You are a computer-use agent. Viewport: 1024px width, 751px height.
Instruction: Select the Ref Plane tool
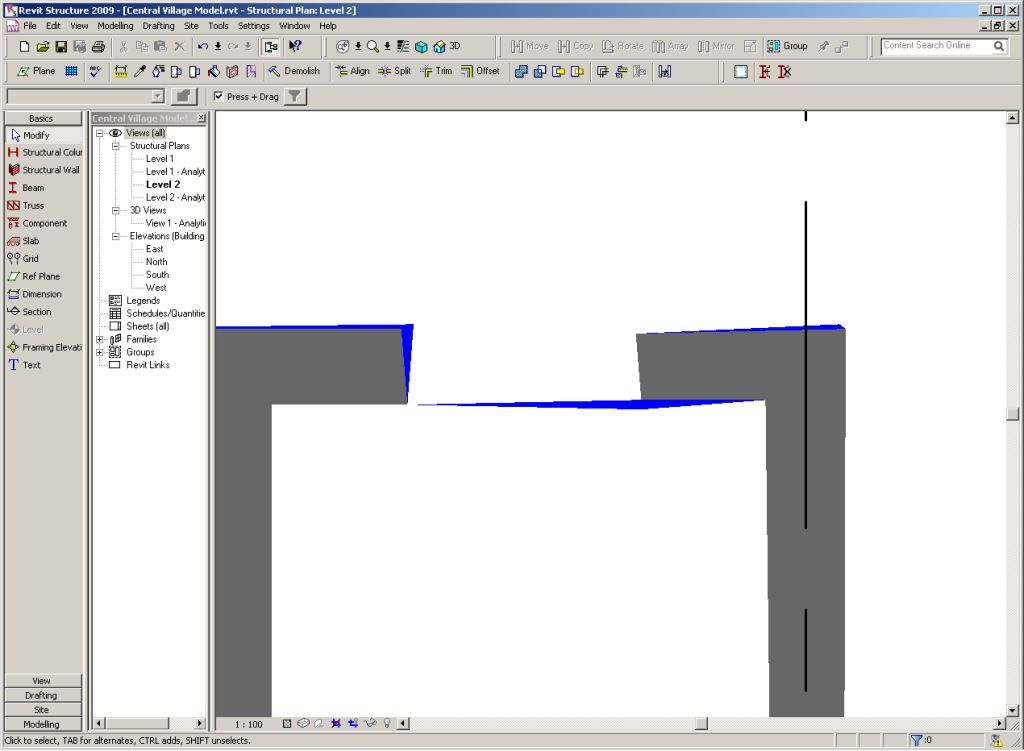40,277
